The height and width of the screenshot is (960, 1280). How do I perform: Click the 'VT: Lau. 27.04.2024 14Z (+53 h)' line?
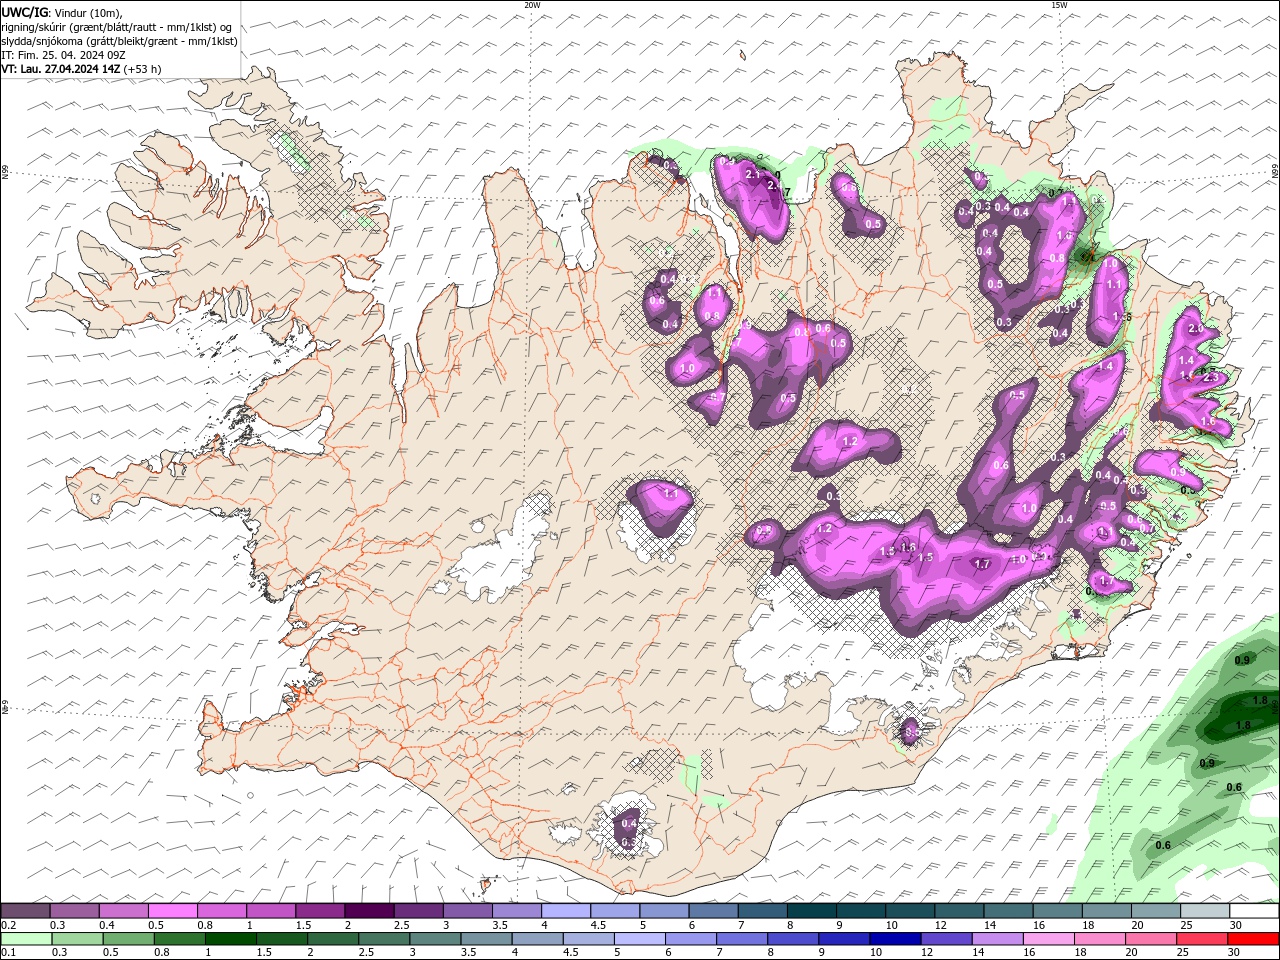coord(81,69)
